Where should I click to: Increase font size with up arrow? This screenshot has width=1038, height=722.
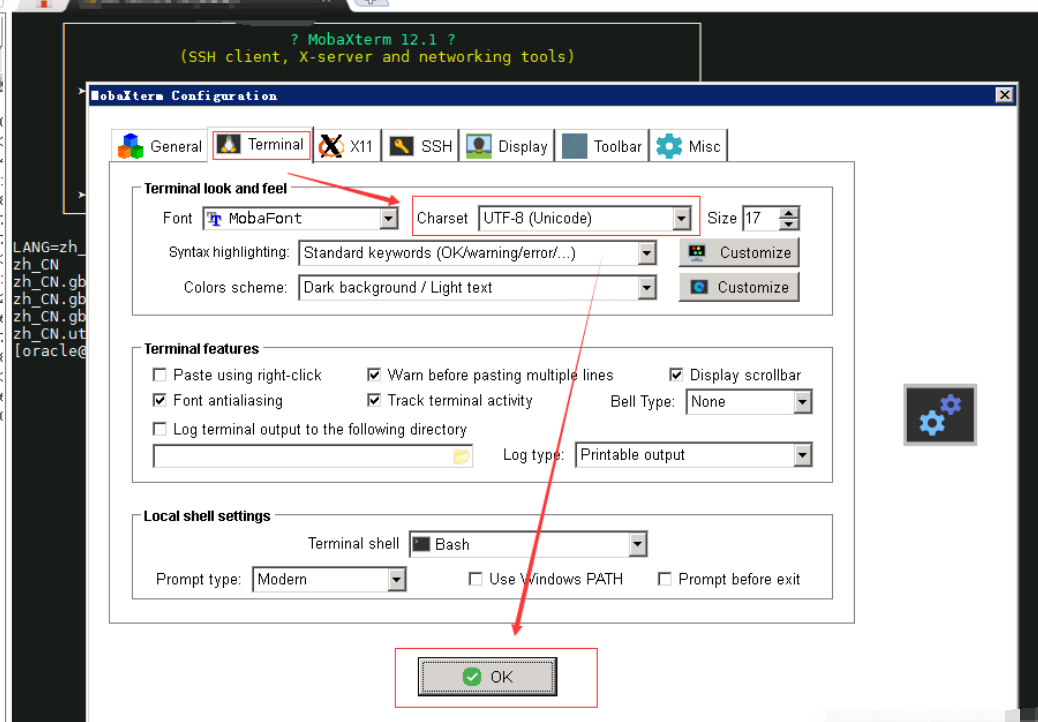pyautogui.click(x=788, y=212)
